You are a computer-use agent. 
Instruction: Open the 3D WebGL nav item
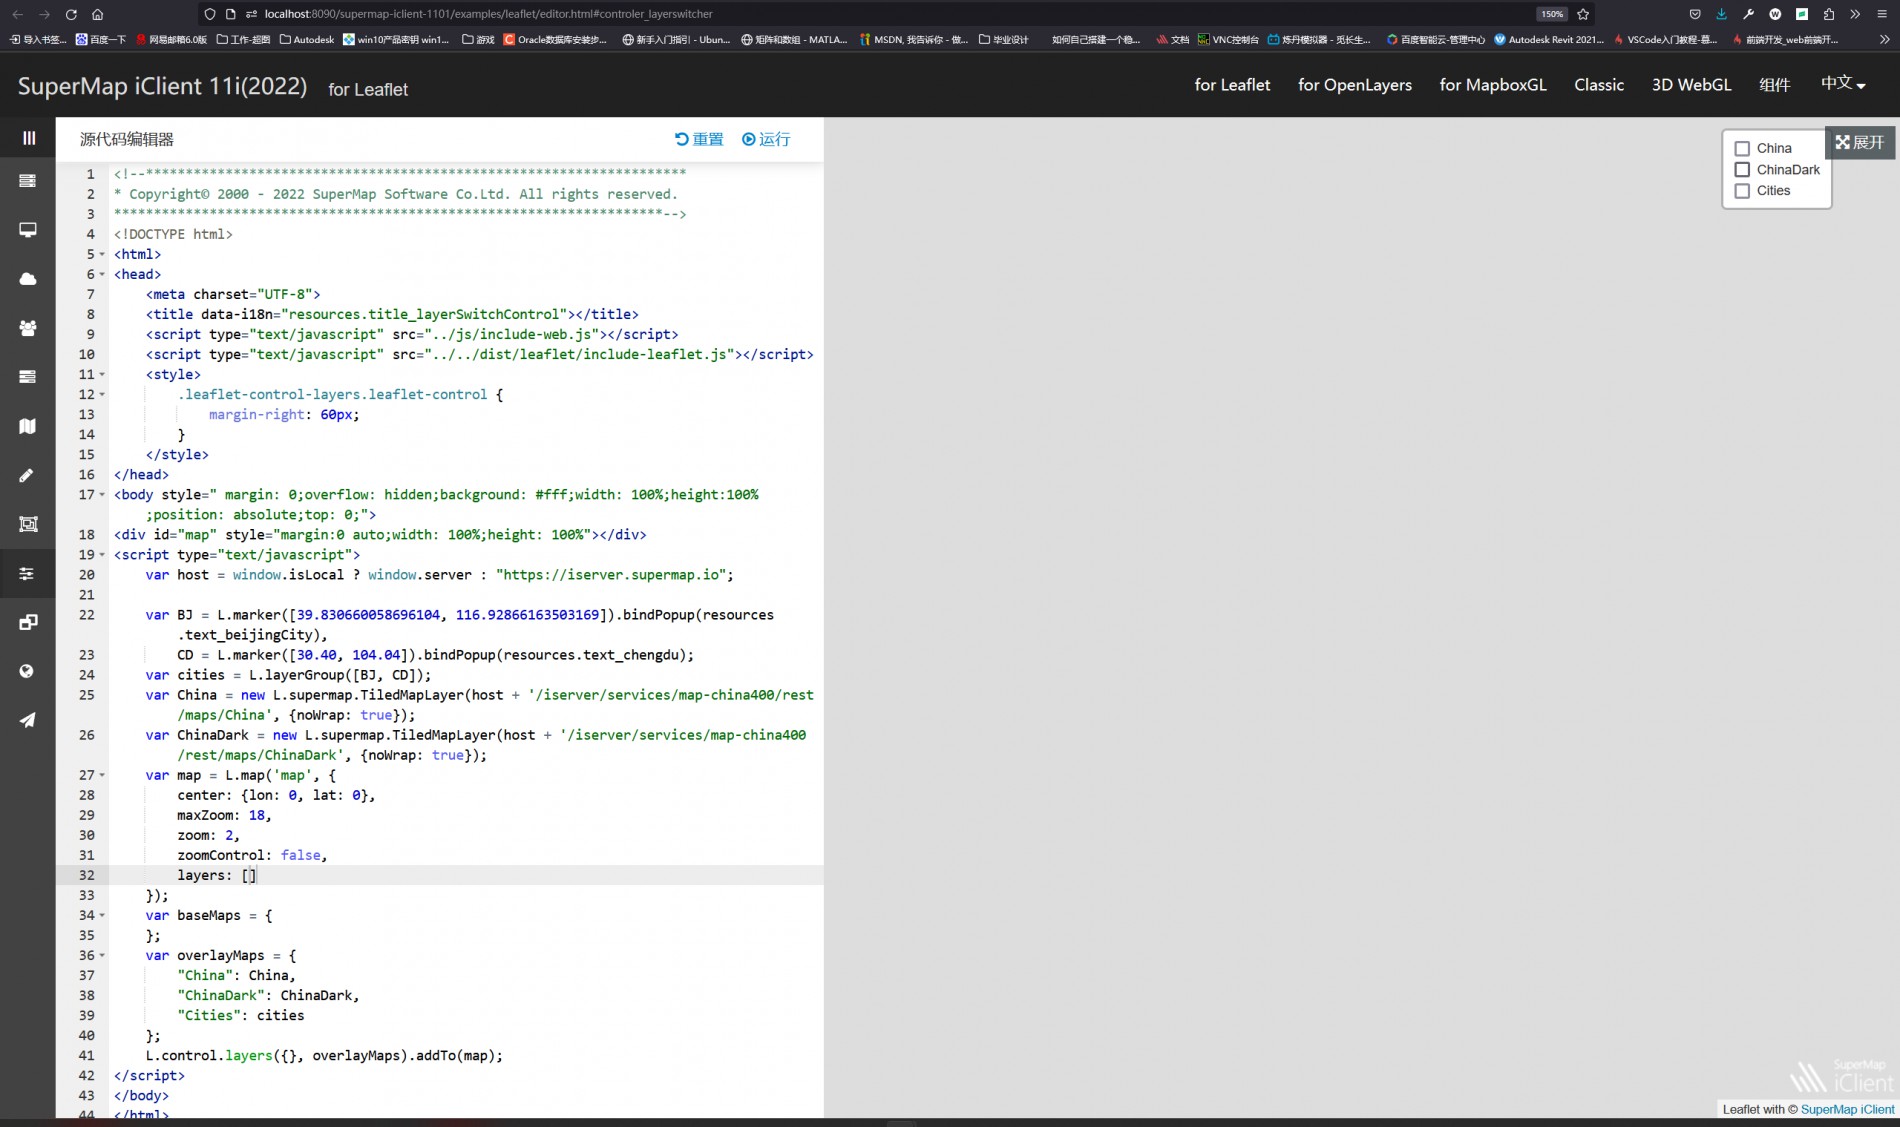(1691, 85)
